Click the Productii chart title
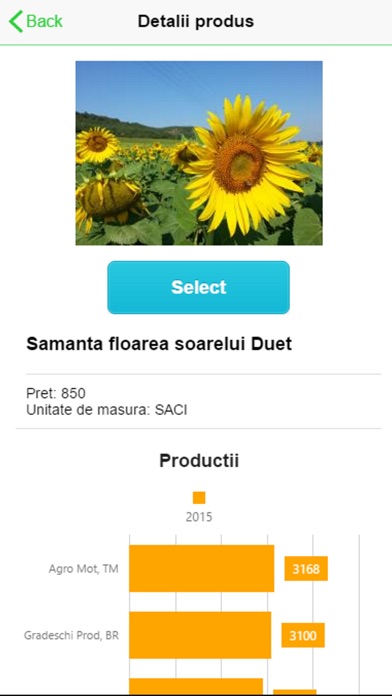This screenshot has height=696, width=392. pyautogui.click(x=199, y=461)
